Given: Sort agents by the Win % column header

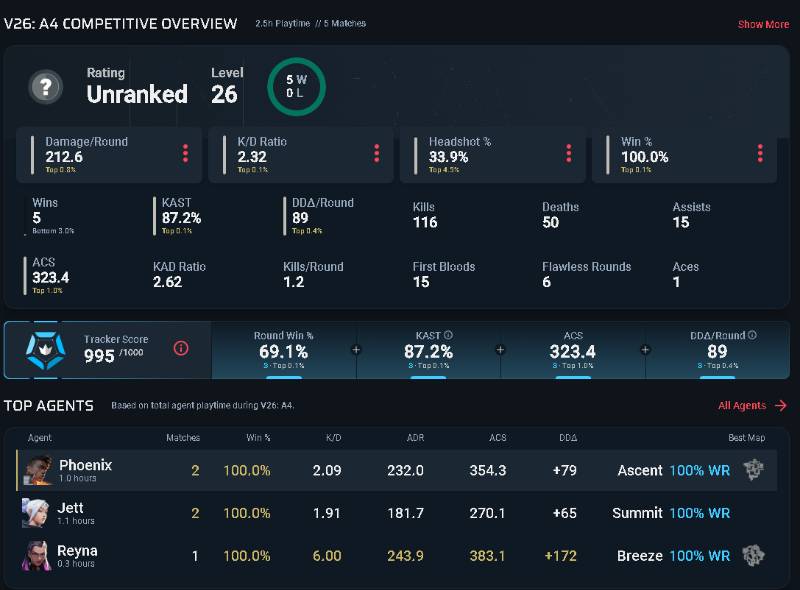Looking at the screenshot, I should click(258, 438).
